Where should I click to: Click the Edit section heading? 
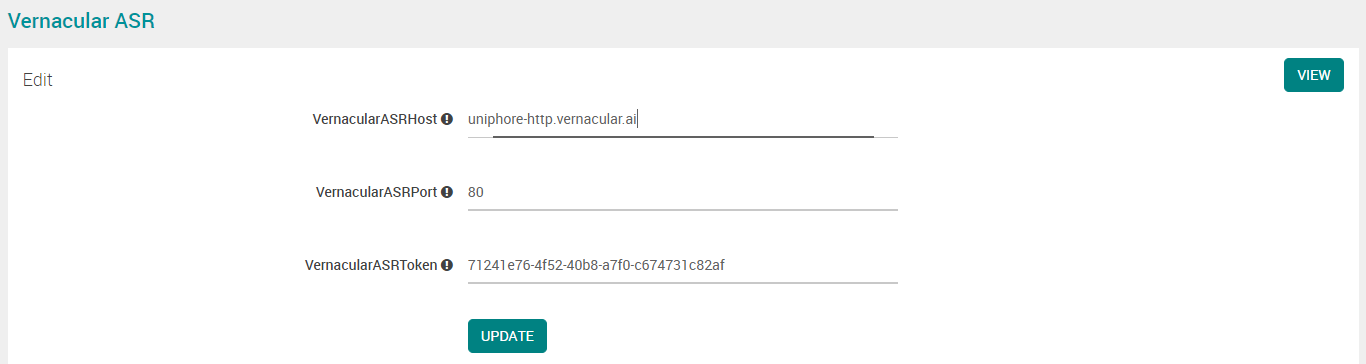(x=38, y=80)
